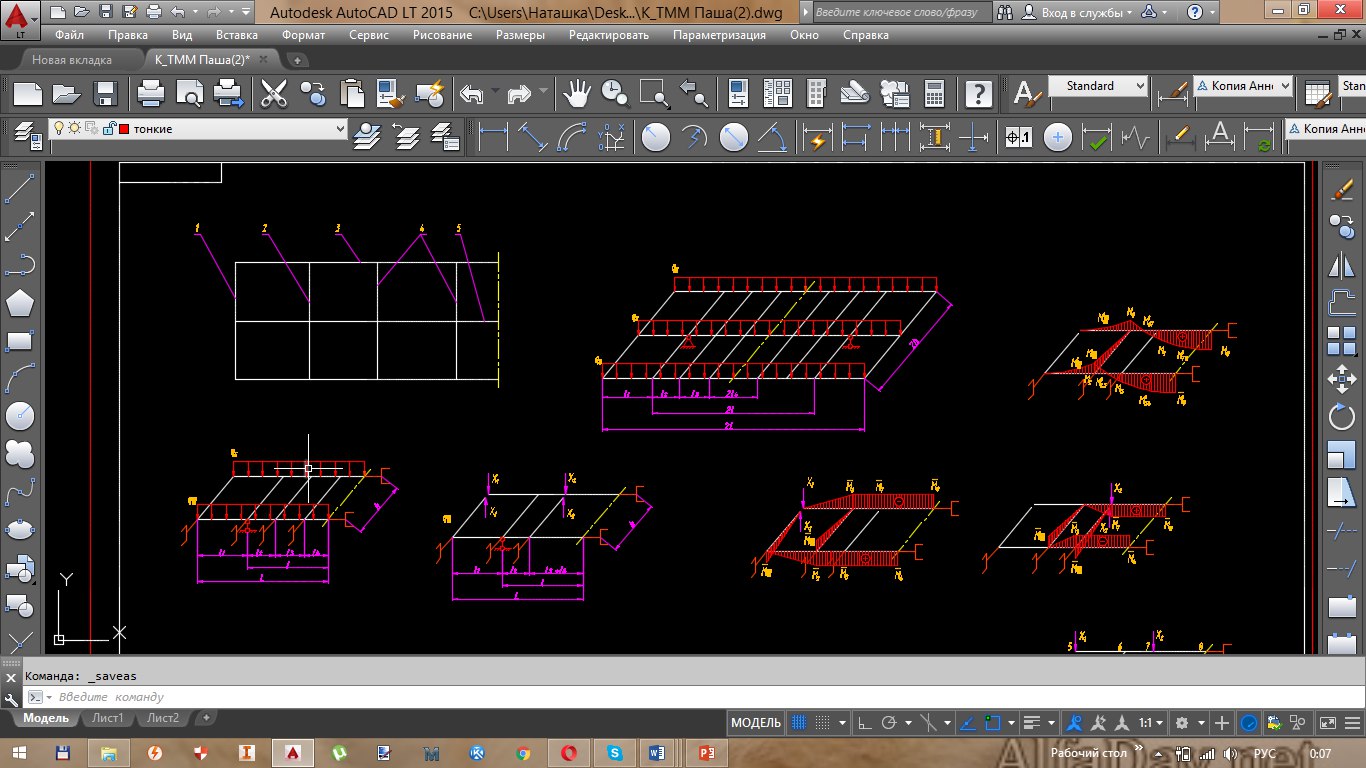The image size is (1366, 768).
Task: Open annotation scale 1:1 dropdown
Action: (x=1152, y=722)
